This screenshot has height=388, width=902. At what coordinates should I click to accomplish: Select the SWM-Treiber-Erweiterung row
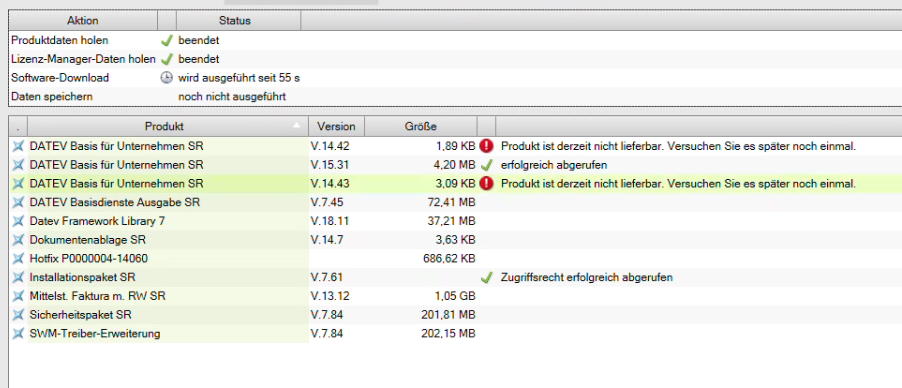(x=454, y=333)
